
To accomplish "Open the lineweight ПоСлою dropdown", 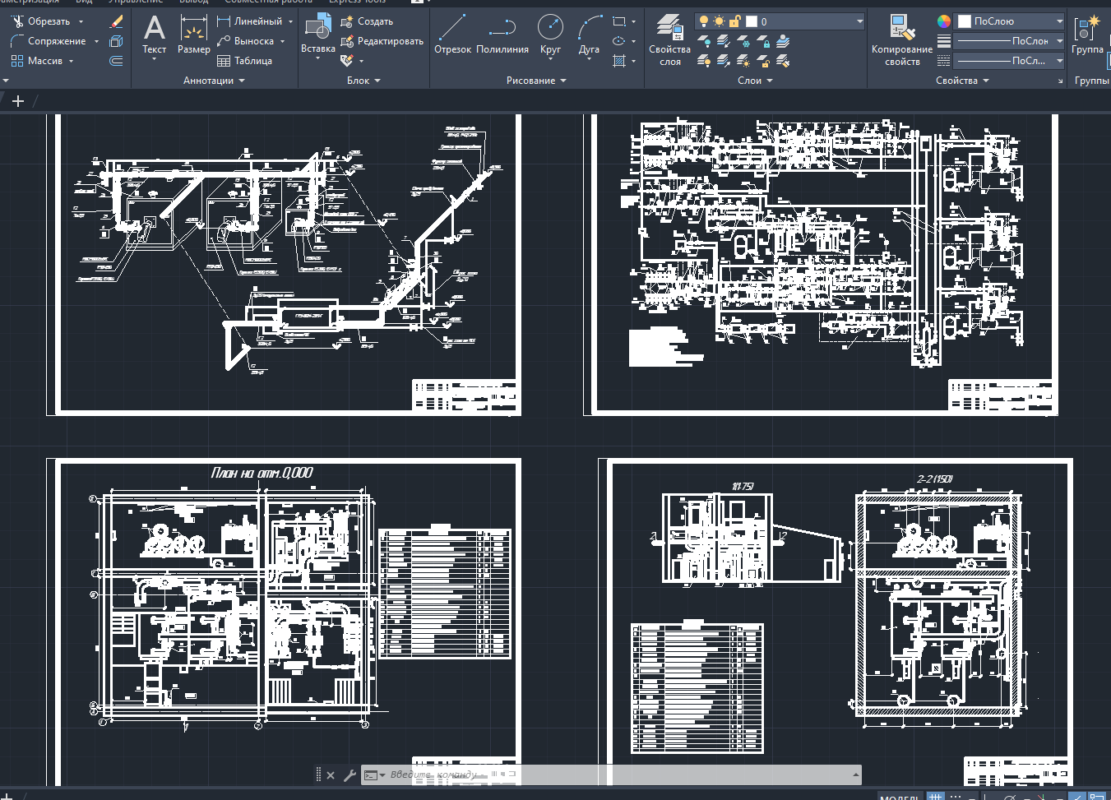I will click(1059, 41).
